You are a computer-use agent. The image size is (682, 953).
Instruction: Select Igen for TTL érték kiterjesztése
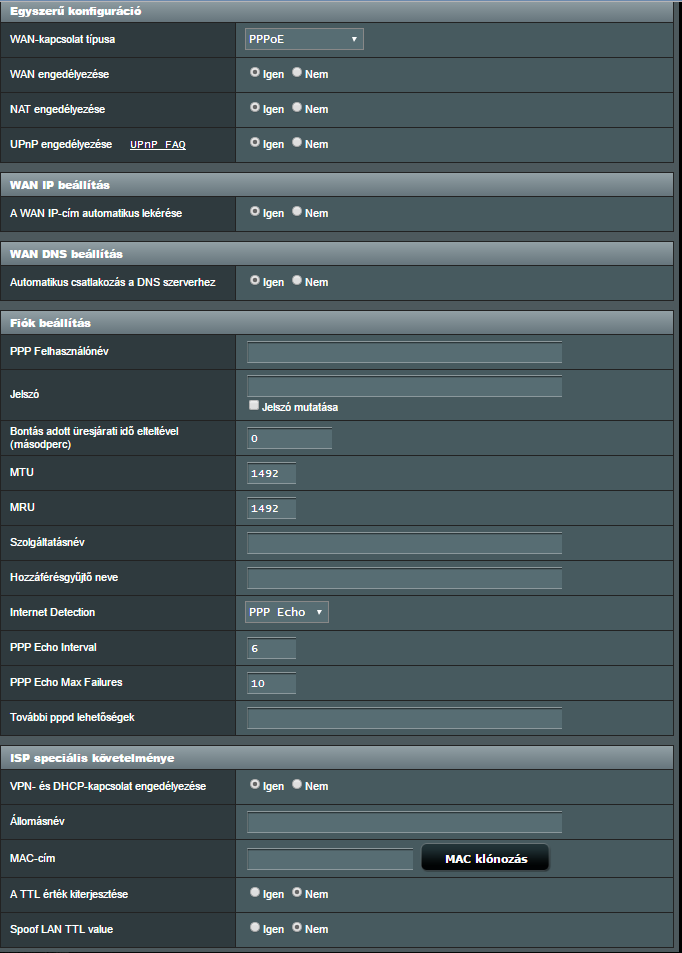point(255,892)
